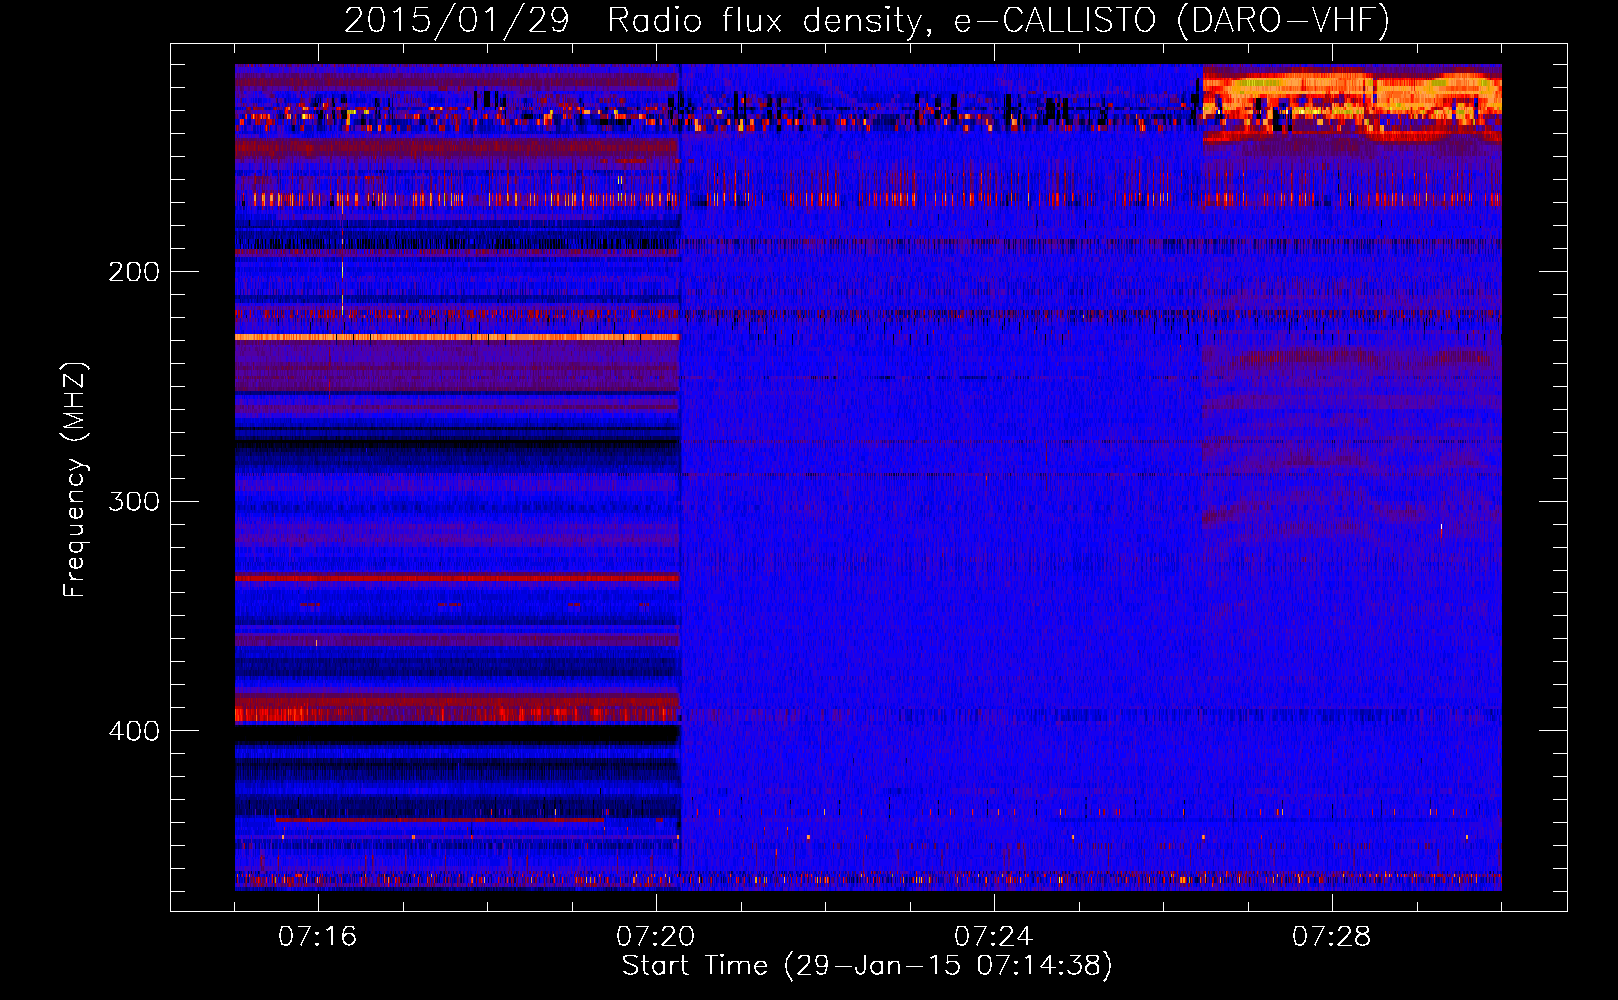Click the 400 frequency tick label
This screenshot has width=1618, height=1000.
(x=134, y=731)
